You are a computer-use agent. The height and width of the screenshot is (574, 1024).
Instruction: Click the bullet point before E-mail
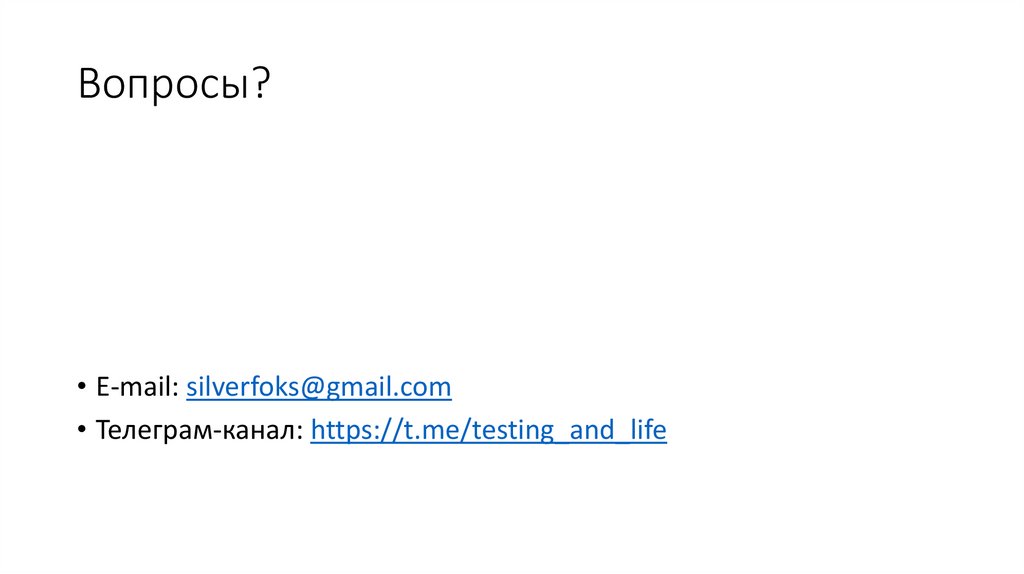pyautogui.click(x=81, y=388)
